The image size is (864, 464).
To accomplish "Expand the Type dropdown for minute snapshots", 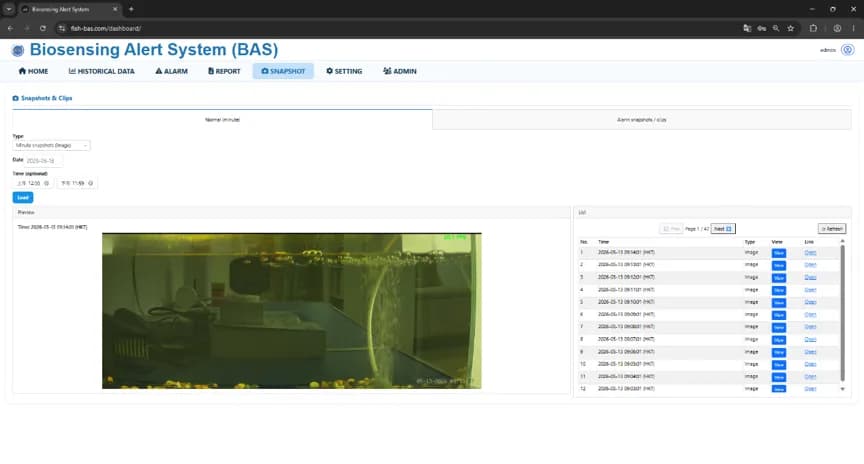I will click(x=51, y=145).
